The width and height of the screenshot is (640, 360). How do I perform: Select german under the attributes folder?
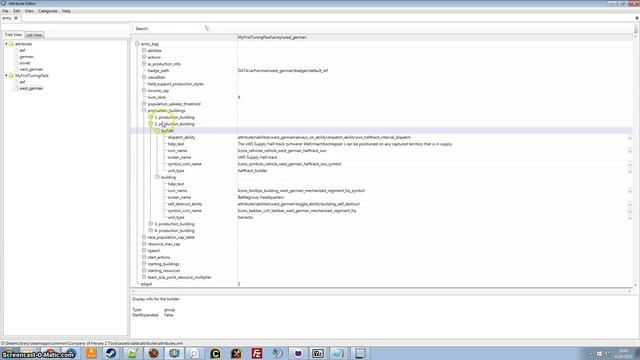pyautogui.click(x=27, y=57)
